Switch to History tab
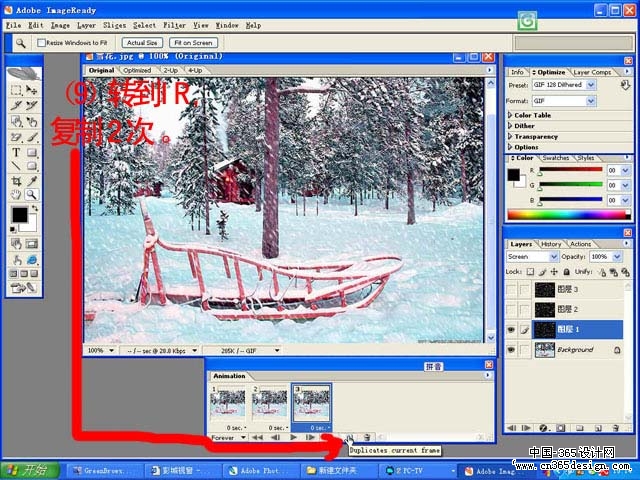 pos(551,244)
